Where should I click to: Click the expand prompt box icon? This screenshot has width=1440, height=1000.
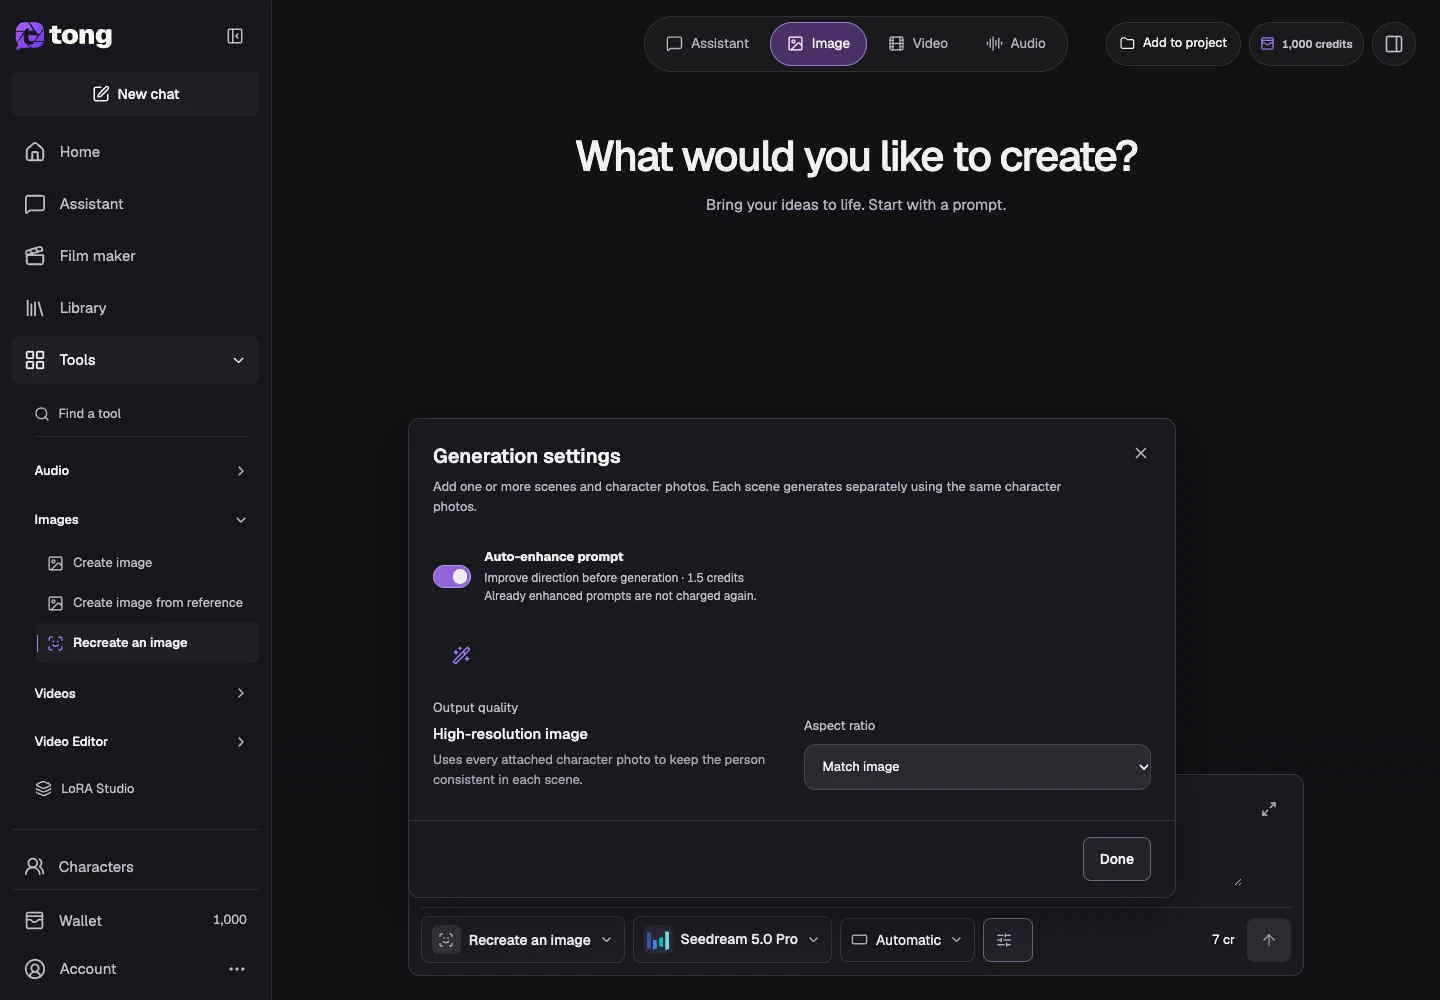[1268, 809]
